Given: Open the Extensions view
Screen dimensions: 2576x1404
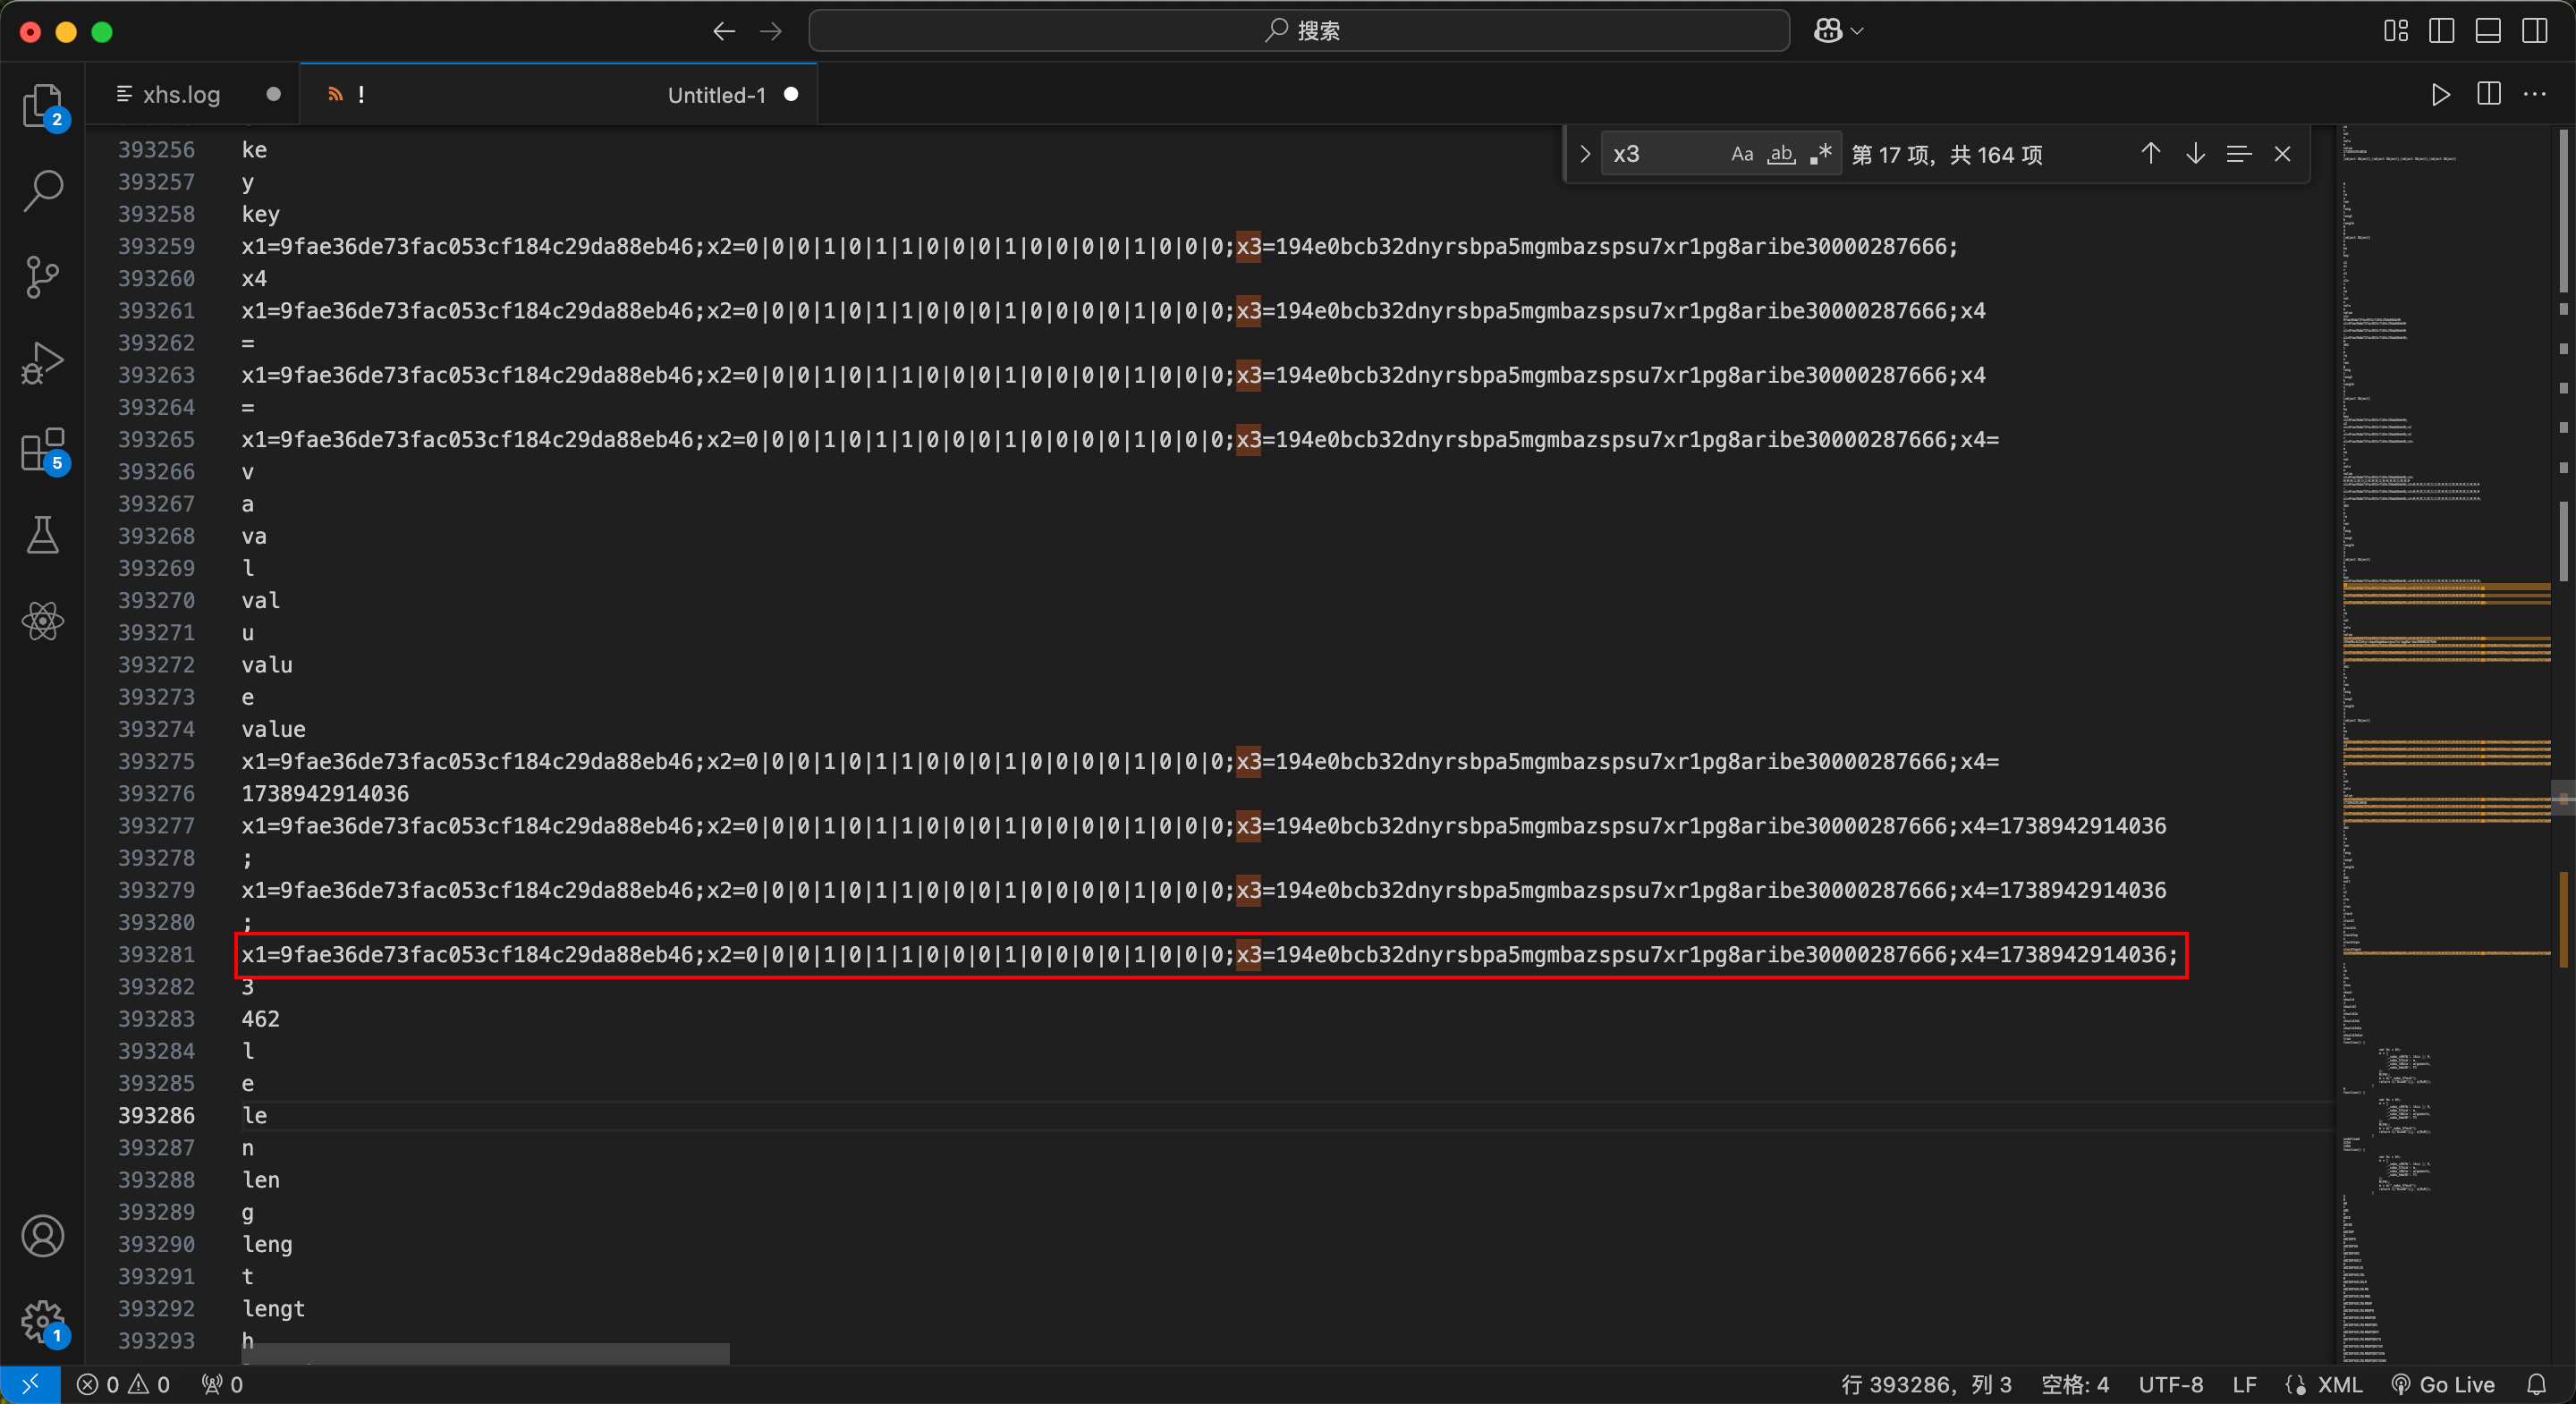Looking at the screenshot, I should pyautogui.click(x=42, y=450).
